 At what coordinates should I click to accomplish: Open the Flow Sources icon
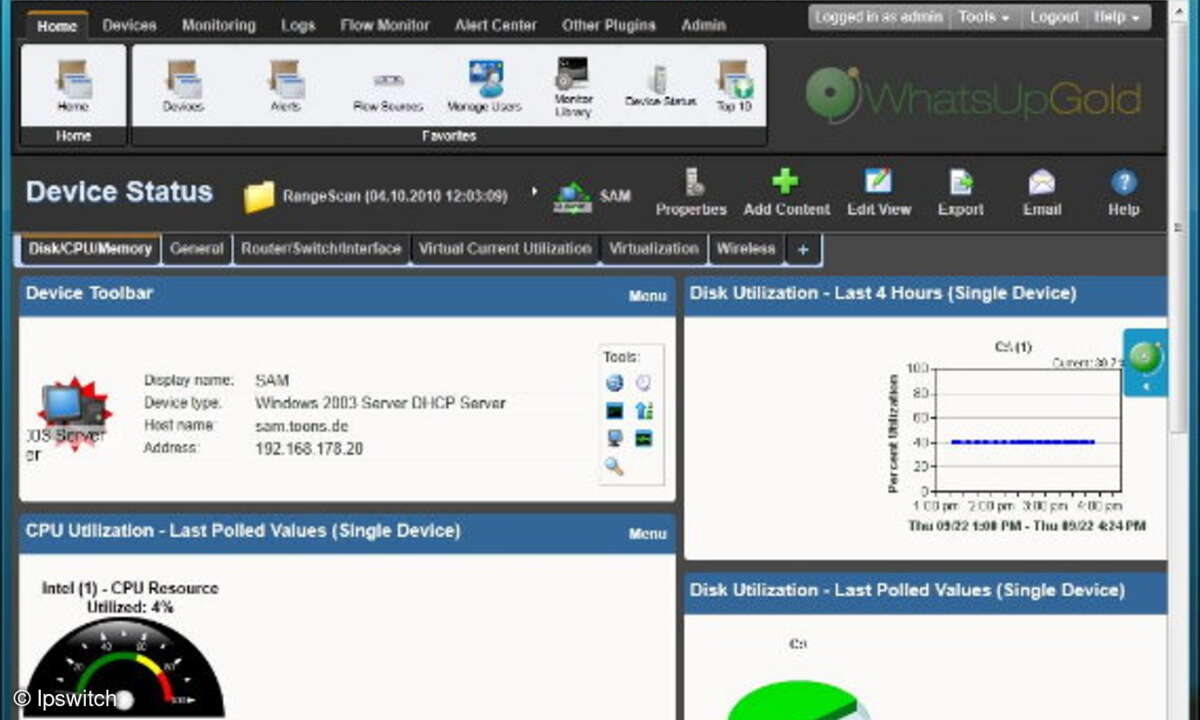388,90
